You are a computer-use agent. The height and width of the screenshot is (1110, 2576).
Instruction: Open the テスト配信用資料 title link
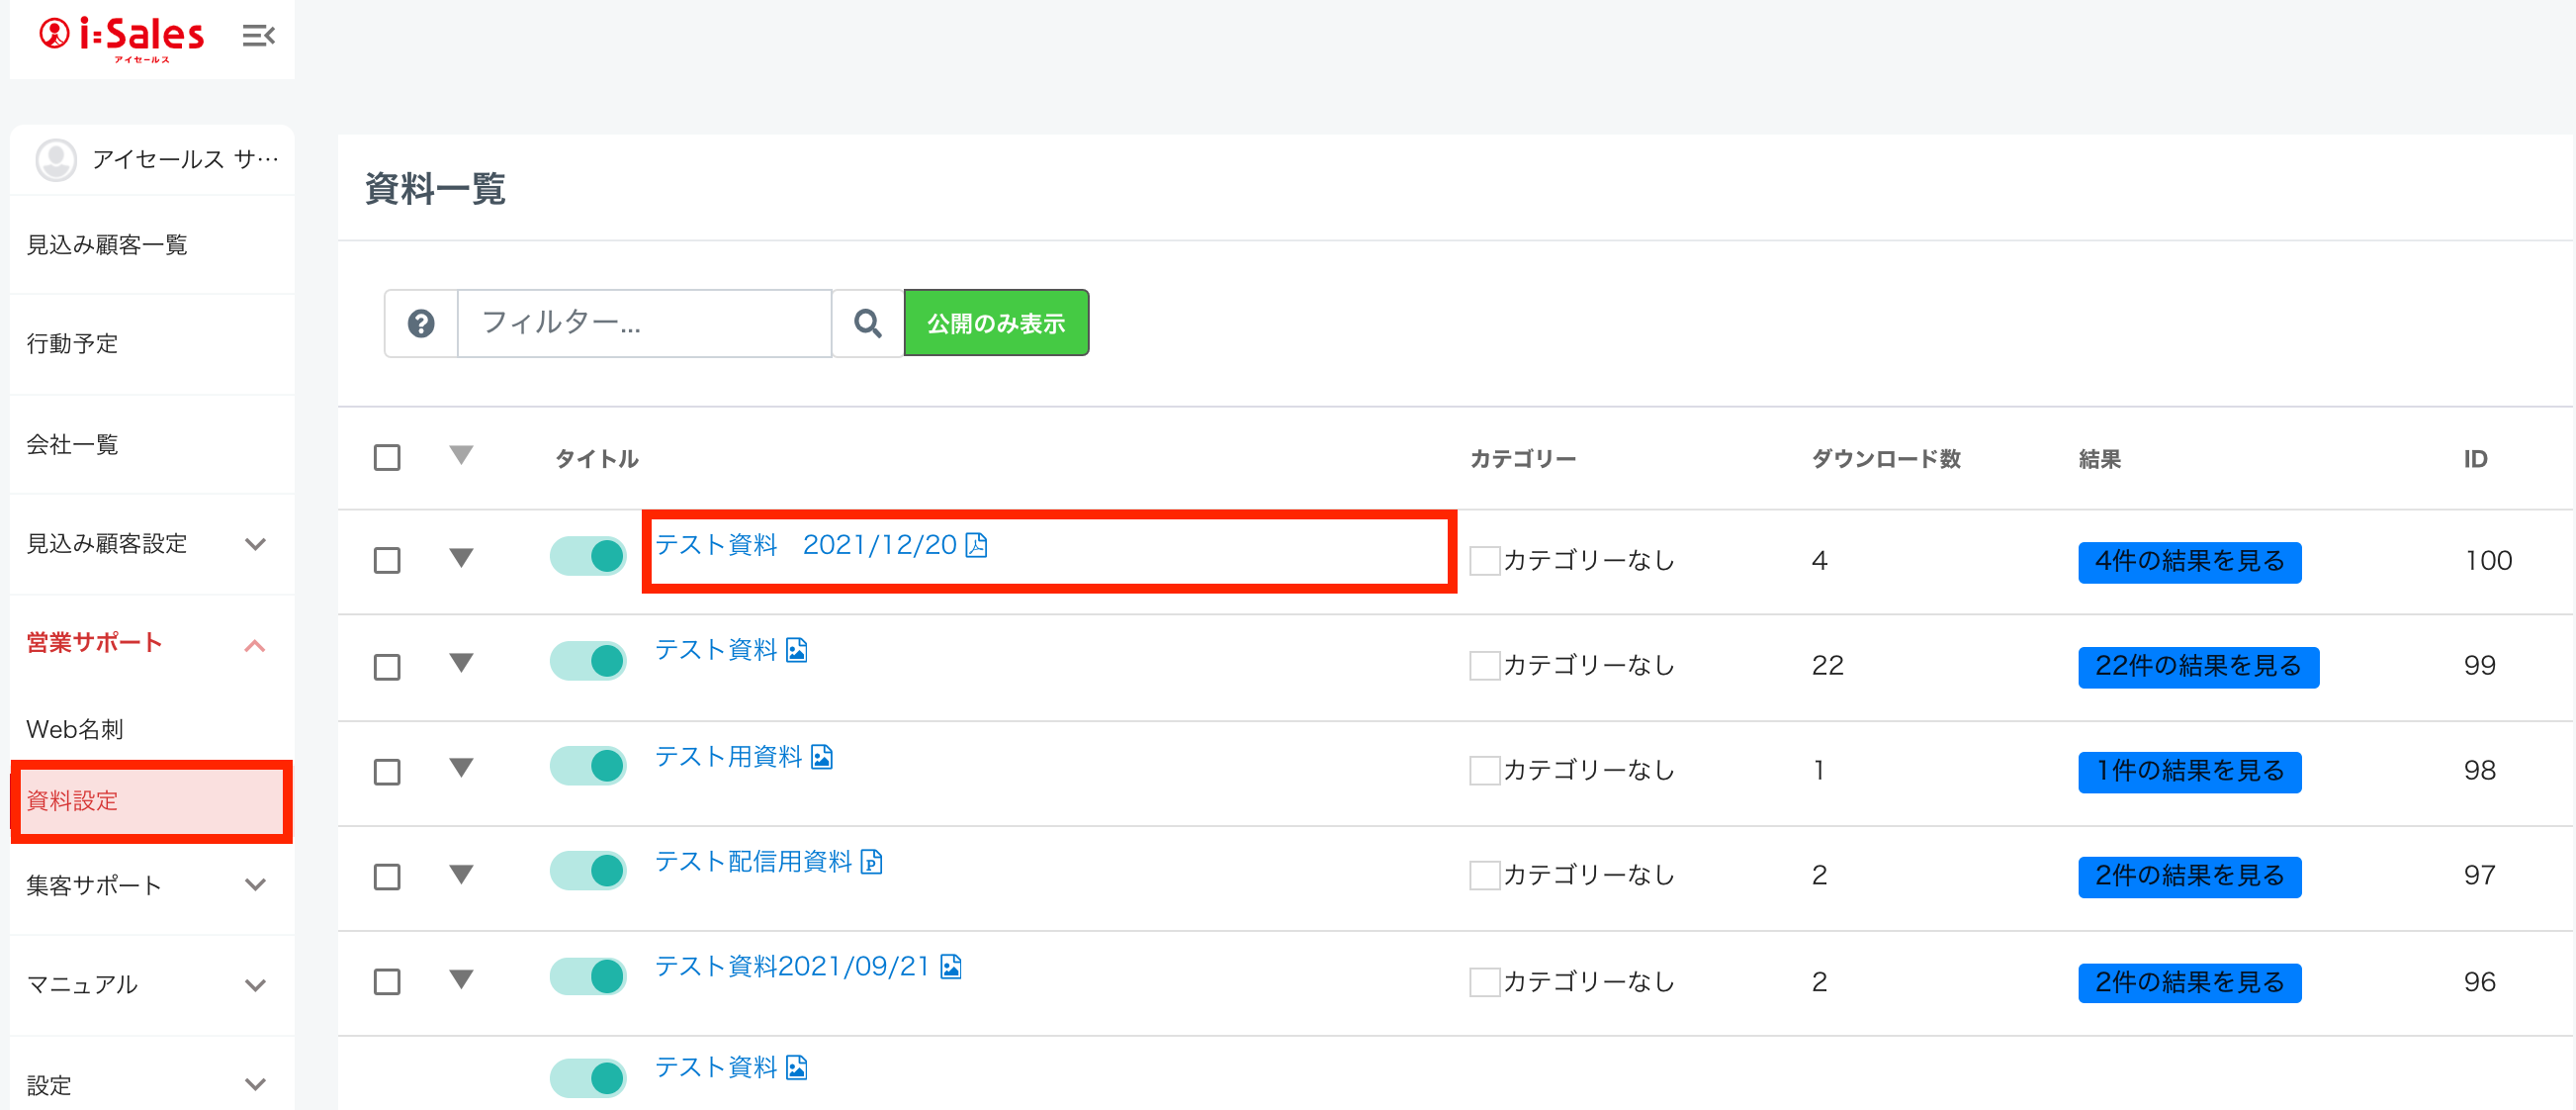(753, 861)
